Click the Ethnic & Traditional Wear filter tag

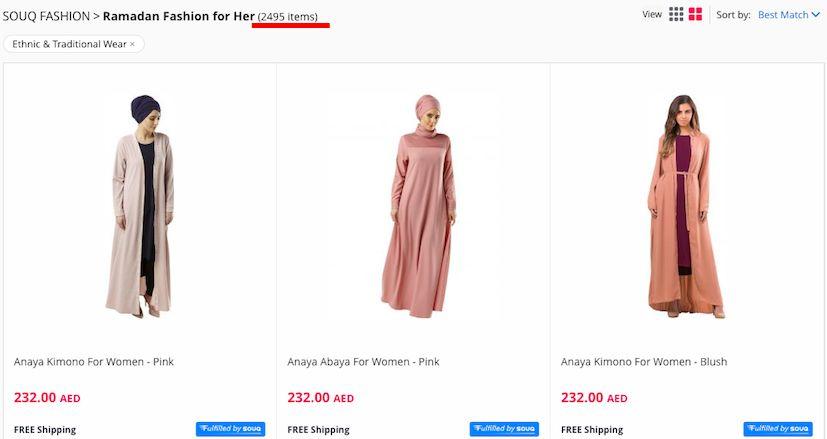pos(68,44)
